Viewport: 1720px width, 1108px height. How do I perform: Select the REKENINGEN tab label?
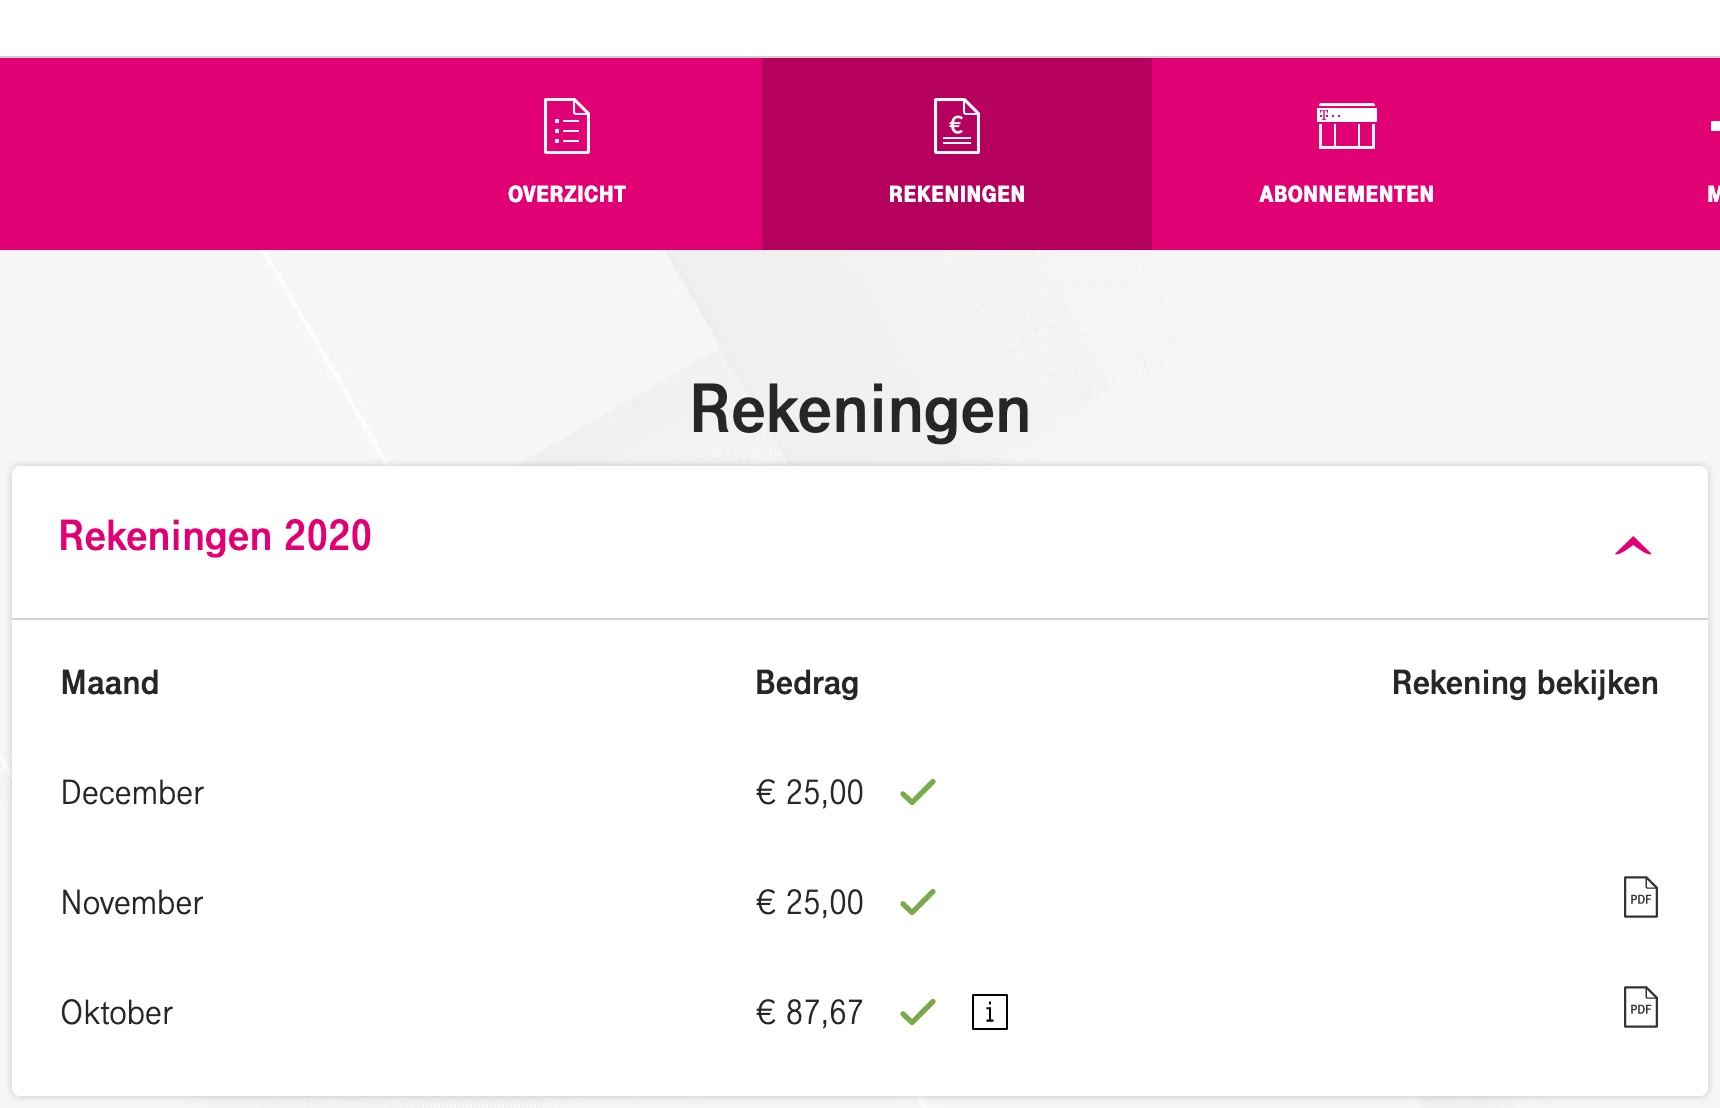pos(956,194)
